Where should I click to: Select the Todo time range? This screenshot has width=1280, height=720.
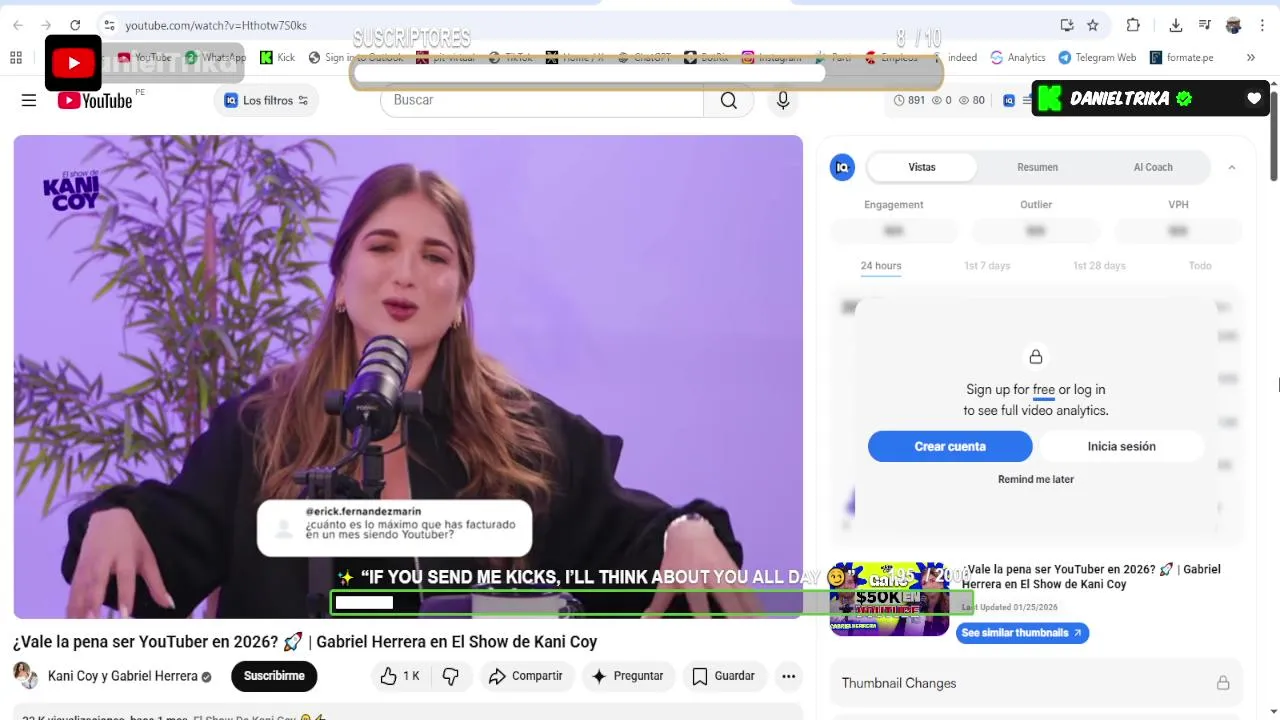pyautogui.click(x=1200, y=266)
